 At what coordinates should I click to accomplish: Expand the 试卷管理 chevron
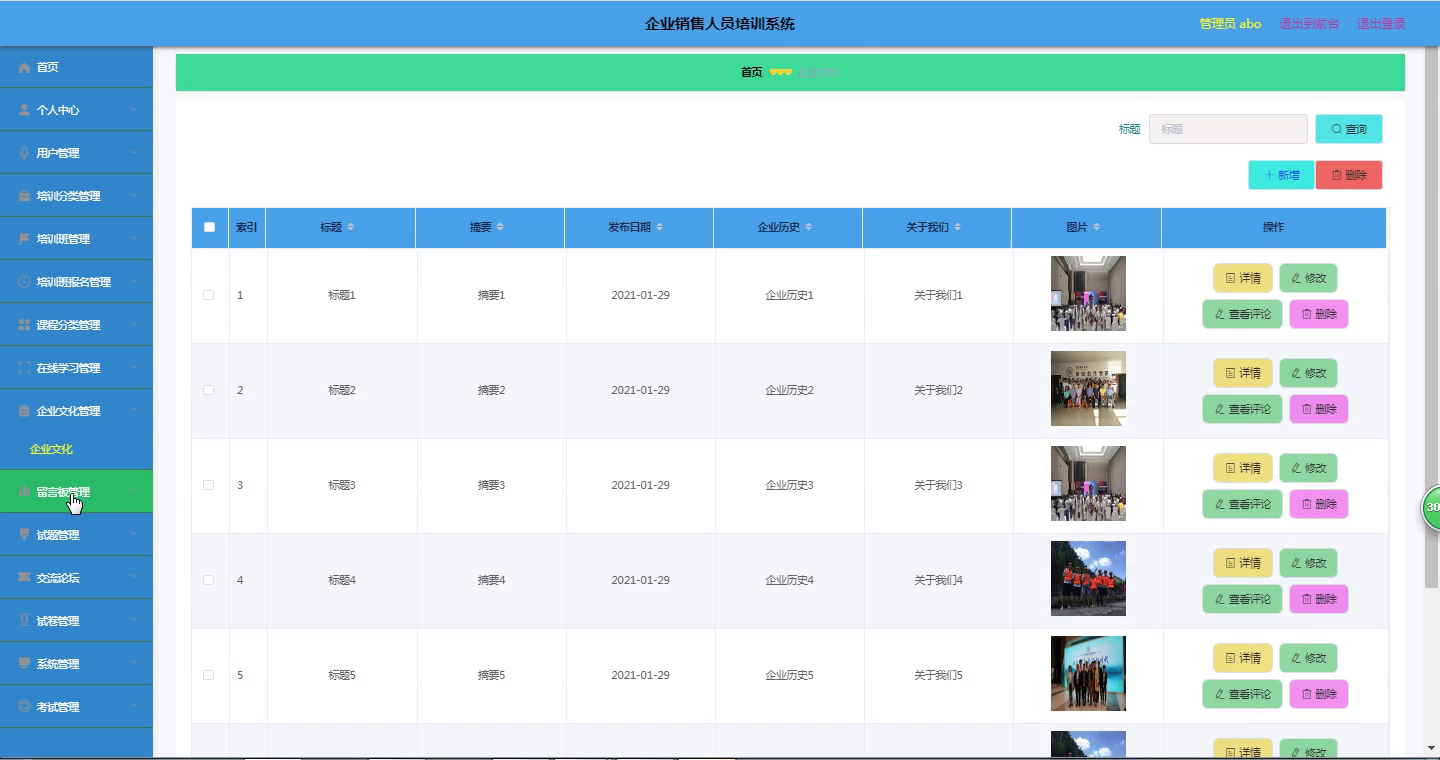click(134, 621)
